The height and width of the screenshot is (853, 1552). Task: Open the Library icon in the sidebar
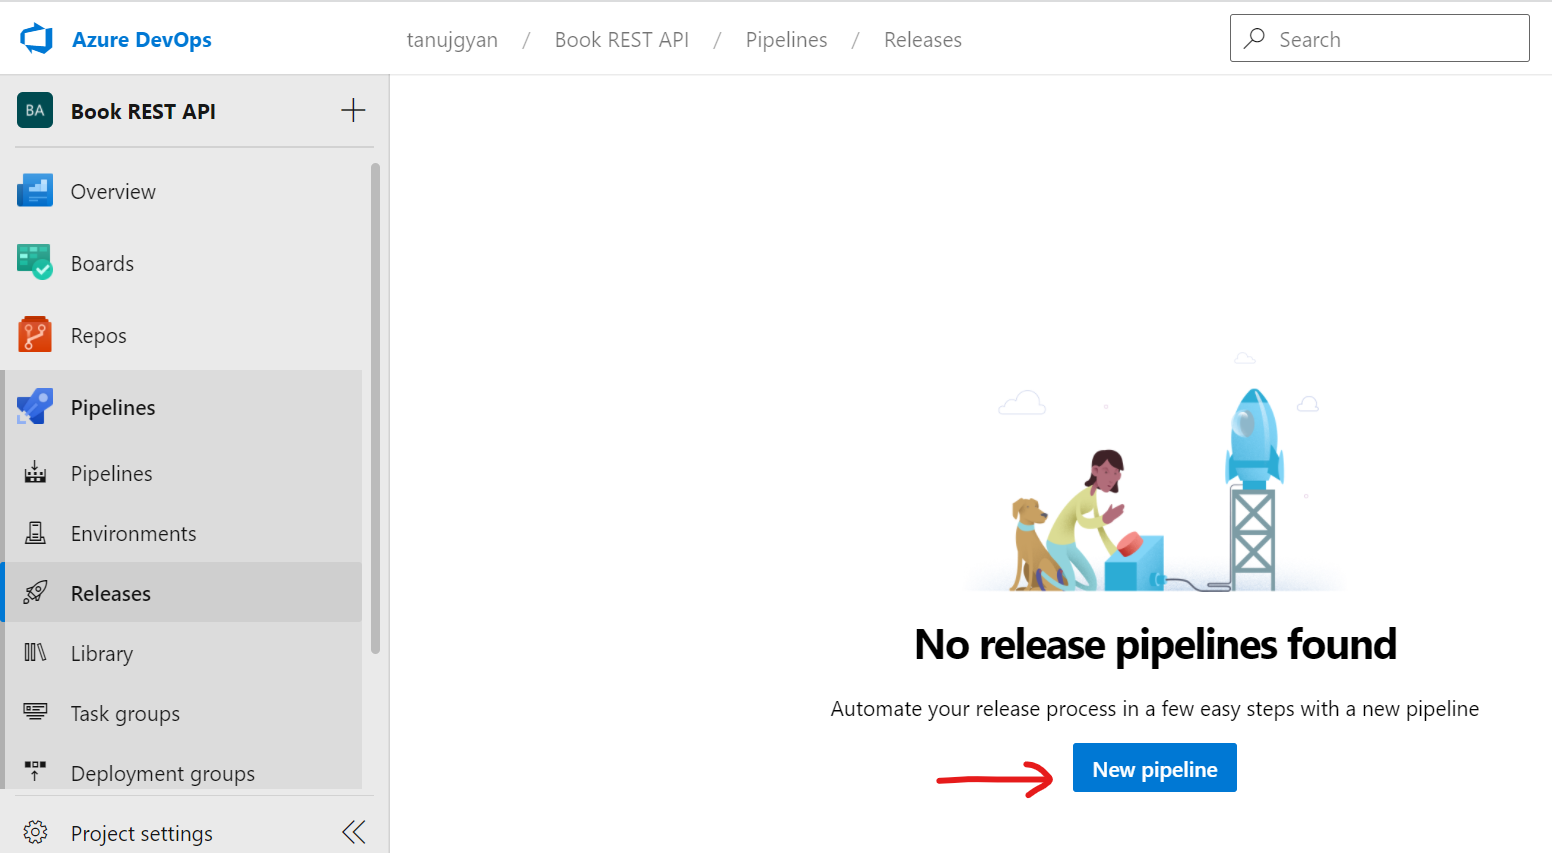35,652
